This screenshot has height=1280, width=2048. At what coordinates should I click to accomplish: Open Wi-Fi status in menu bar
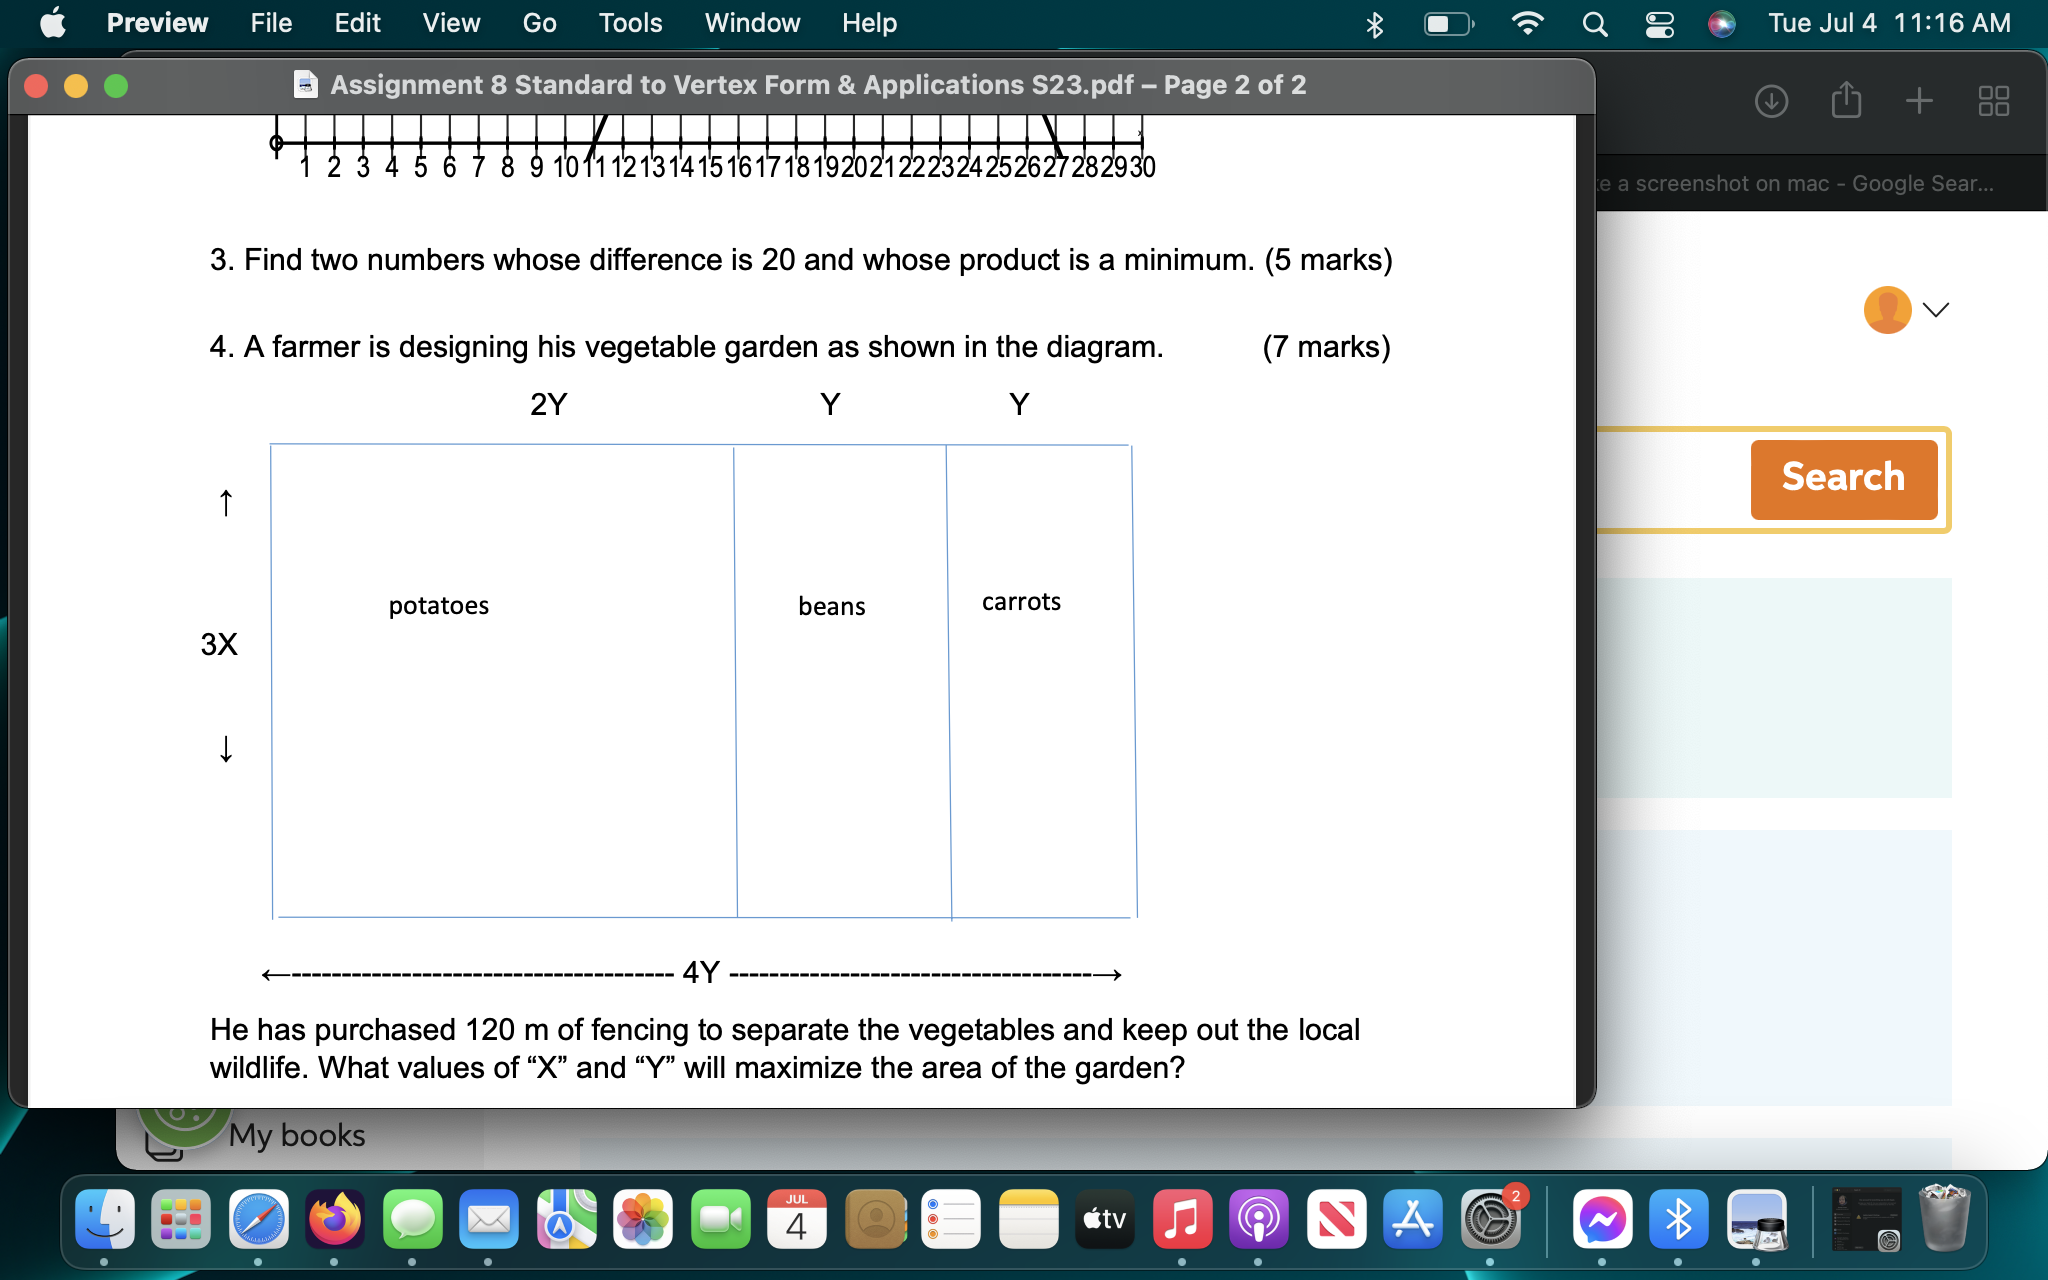(x=1527, y=24)
